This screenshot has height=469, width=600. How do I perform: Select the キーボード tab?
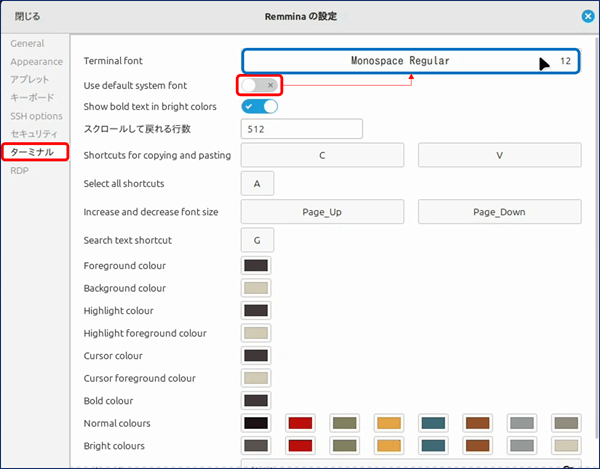pyautogui.click(x=32, y=98)
